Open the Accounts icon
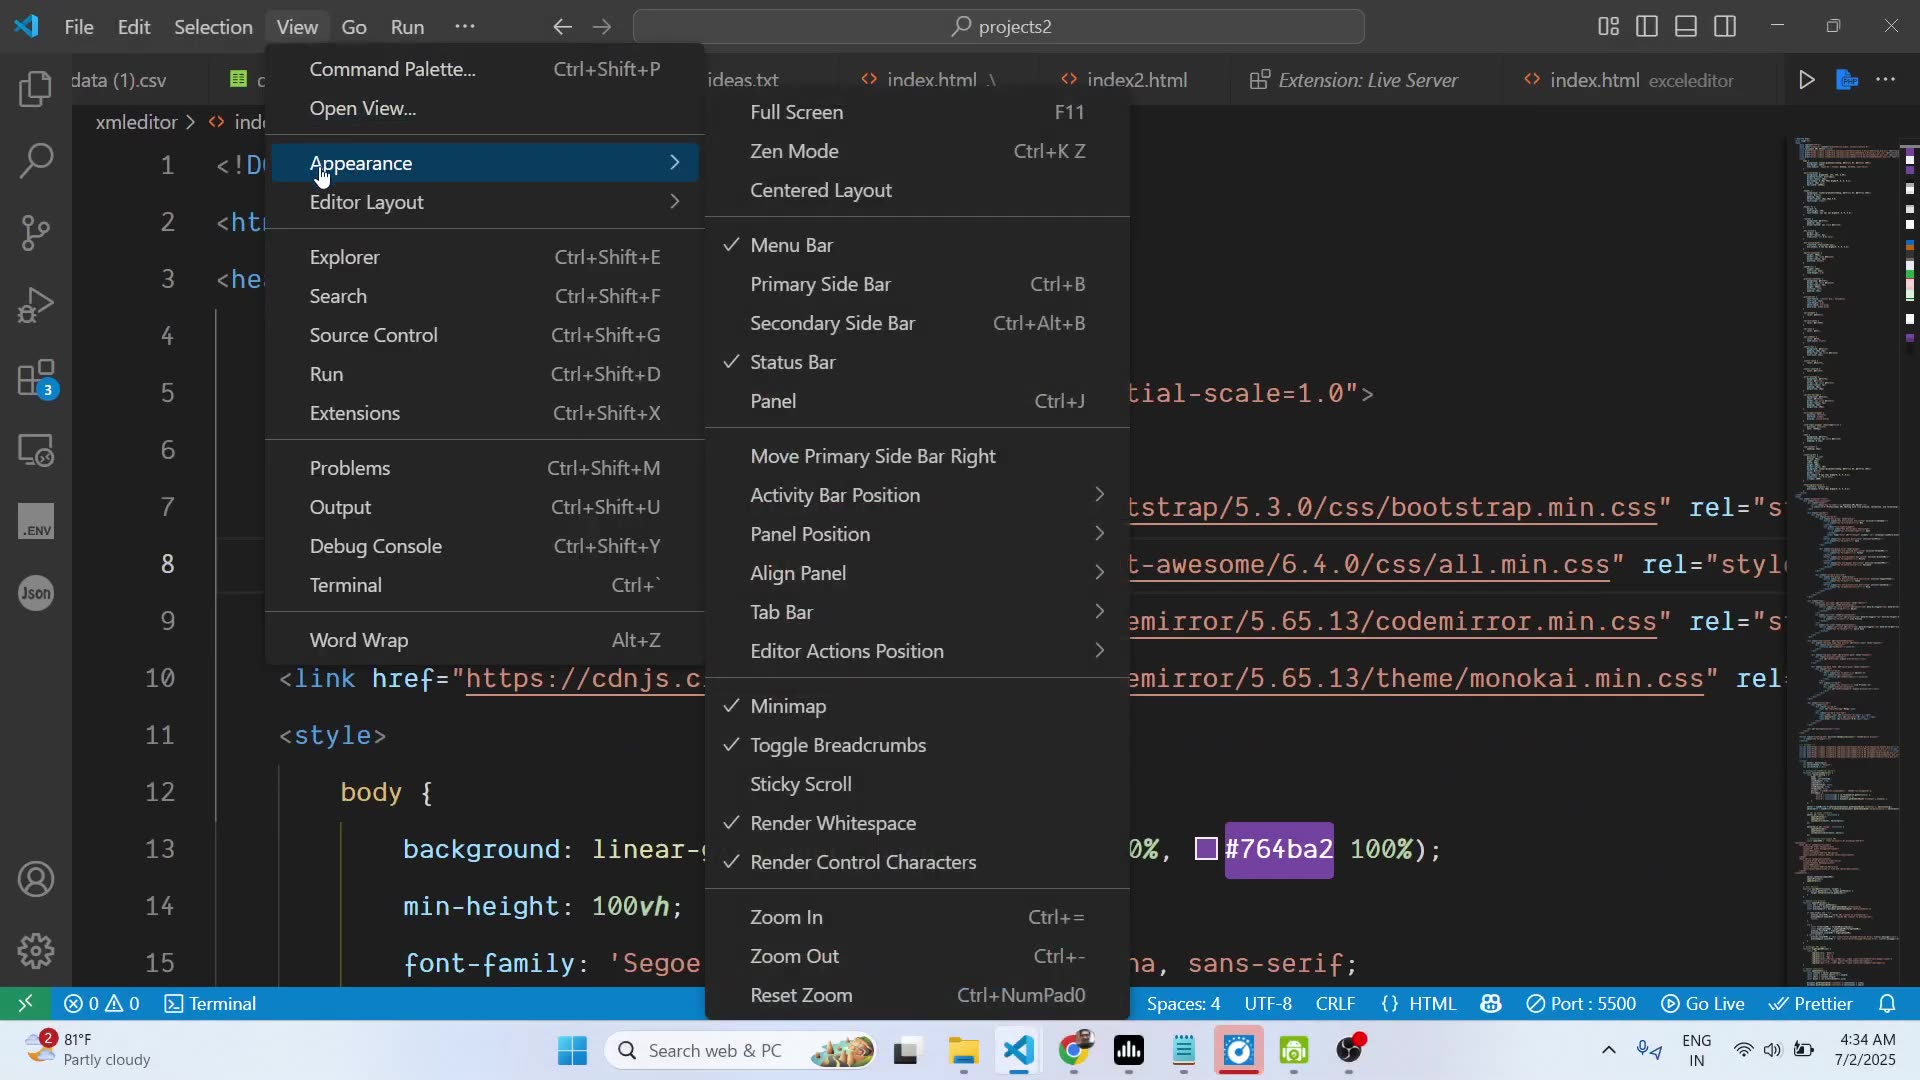The height and width of the screenshot is (1080, 1920). (36, 879)
